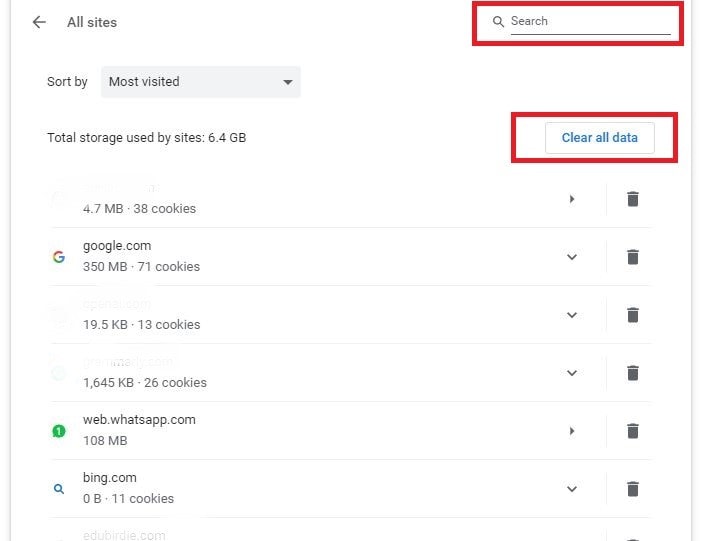The width and height of the screenshot is (710, 541).
Task: Open details arrow for 4.7 MB 38 cookies site
Action: click(x=572, y=199)
